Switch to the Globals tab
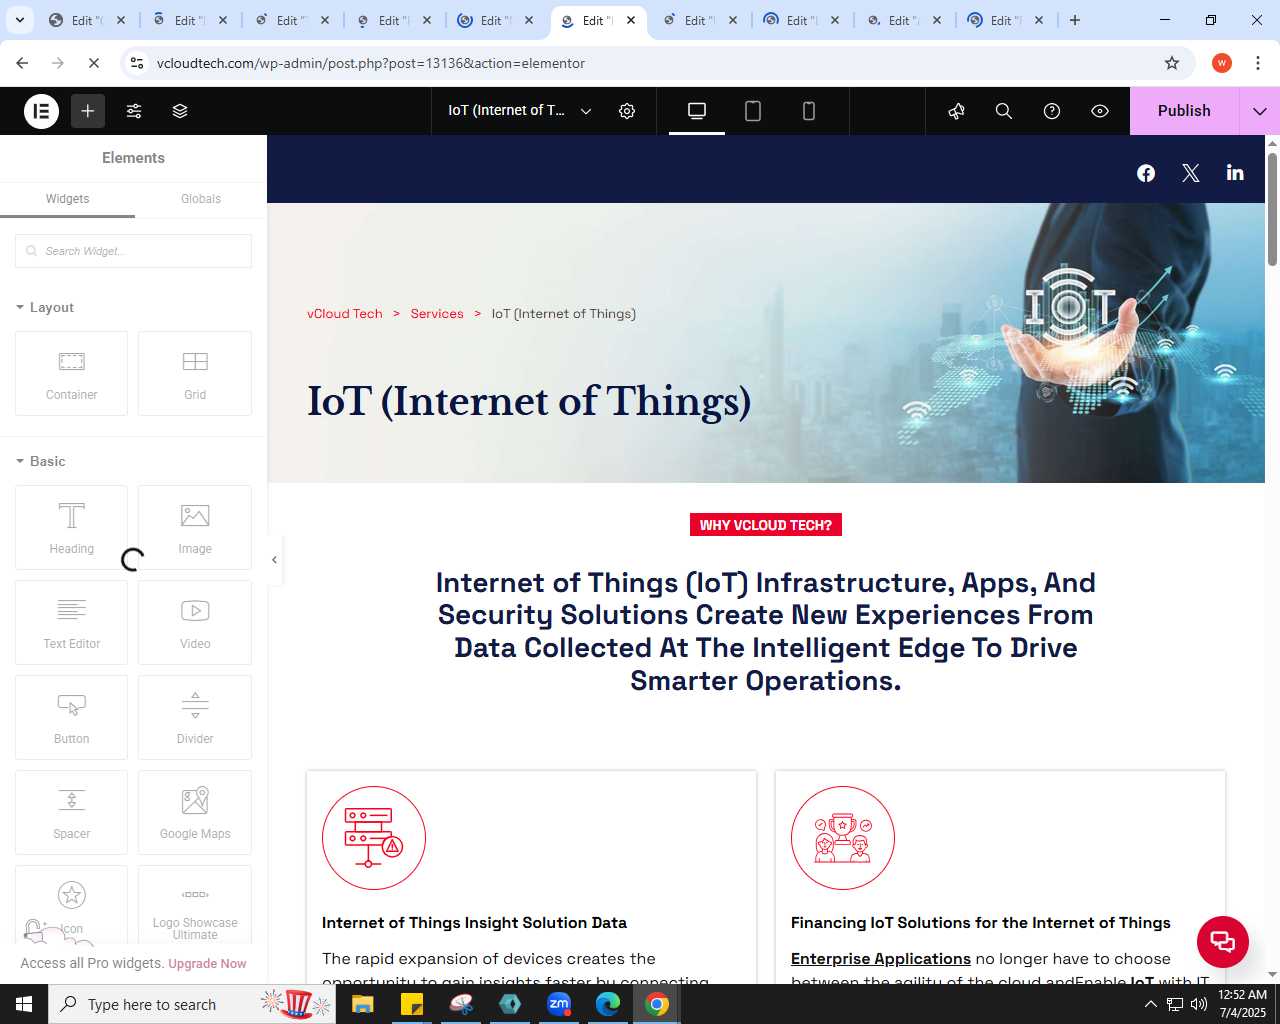Viewport: 1280px width, 1024px height. click(201, 199)
